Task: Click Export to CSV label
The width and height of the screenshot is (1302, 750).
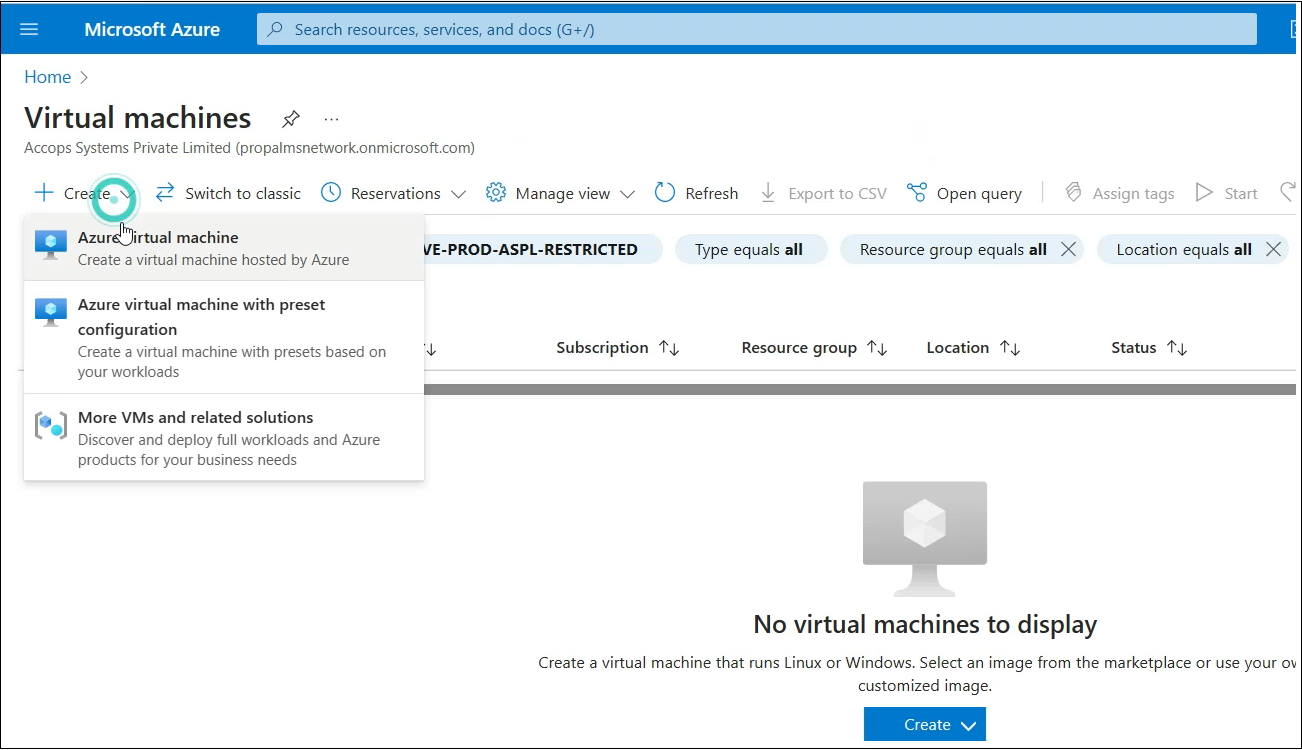Action: pyautogui.click(x=837, y=193)
